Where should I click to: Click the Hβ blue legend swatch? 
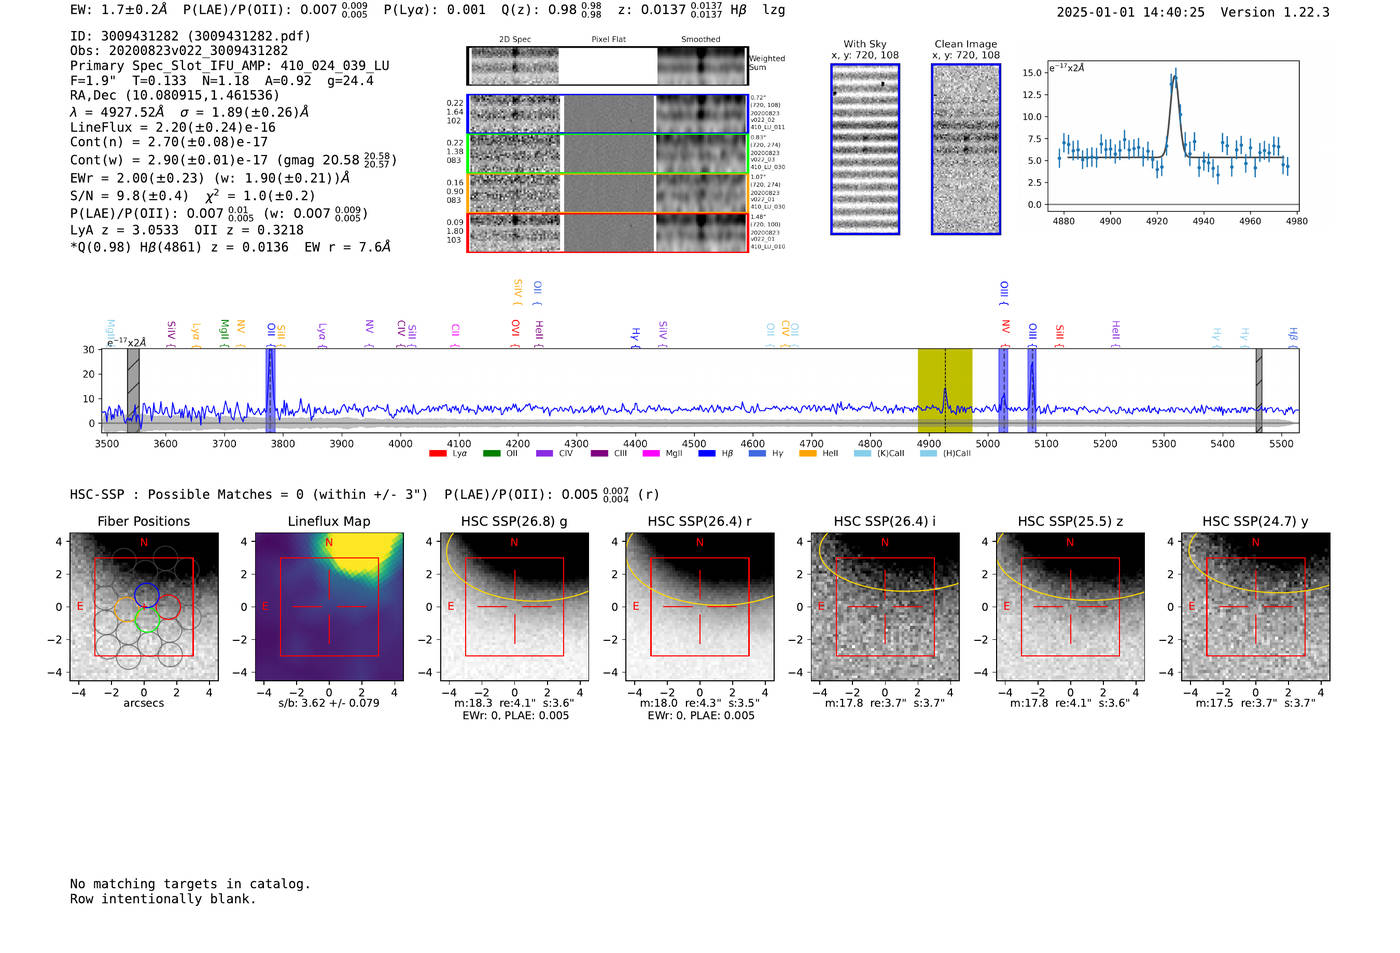[x=706, y=453]
